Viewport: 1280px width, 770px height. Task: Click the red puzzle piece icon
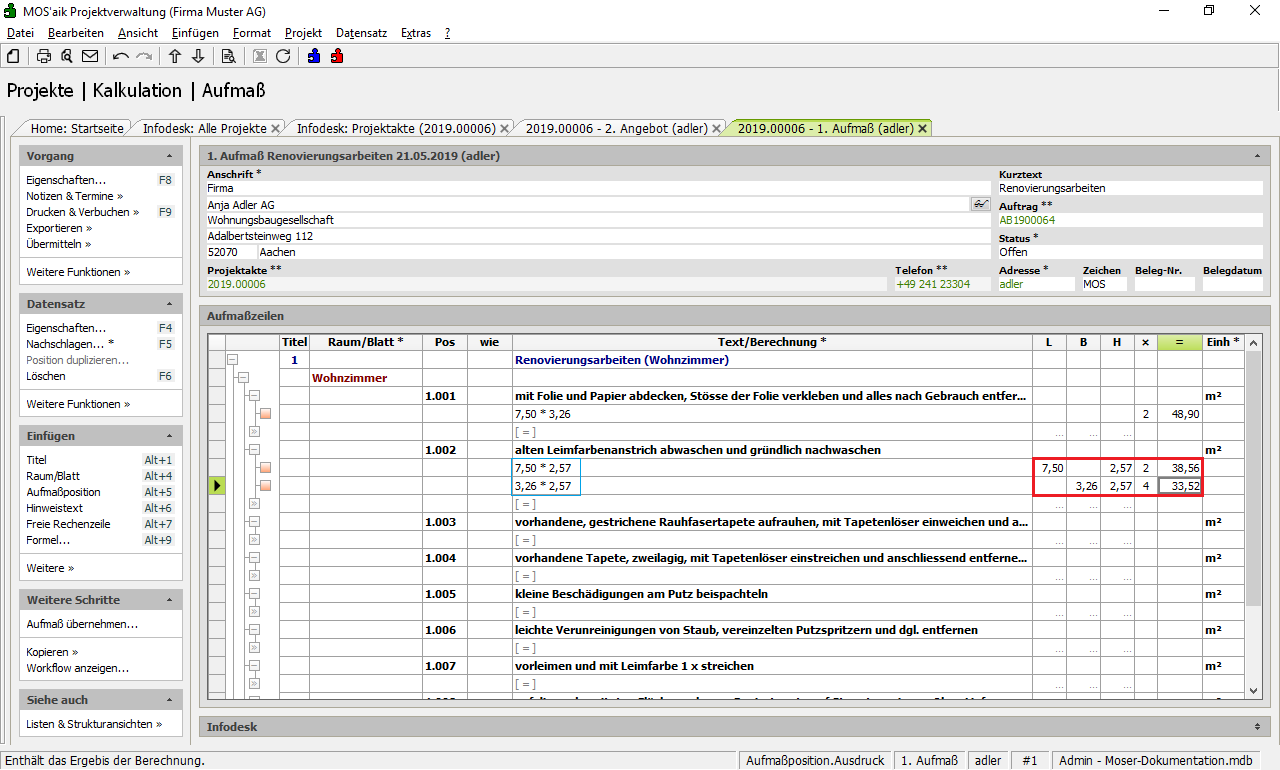[x=337, y=56]
